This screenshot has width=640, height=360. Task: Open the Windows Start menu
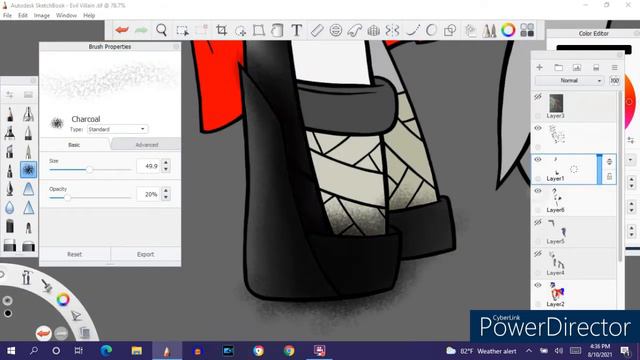[x=11, y=351]
